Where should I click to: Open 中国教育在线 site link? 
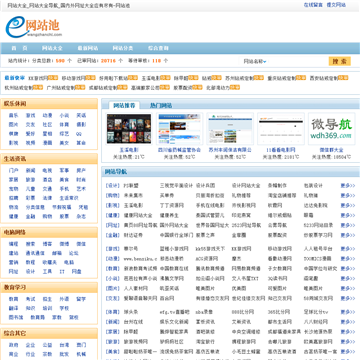(174, 269)
